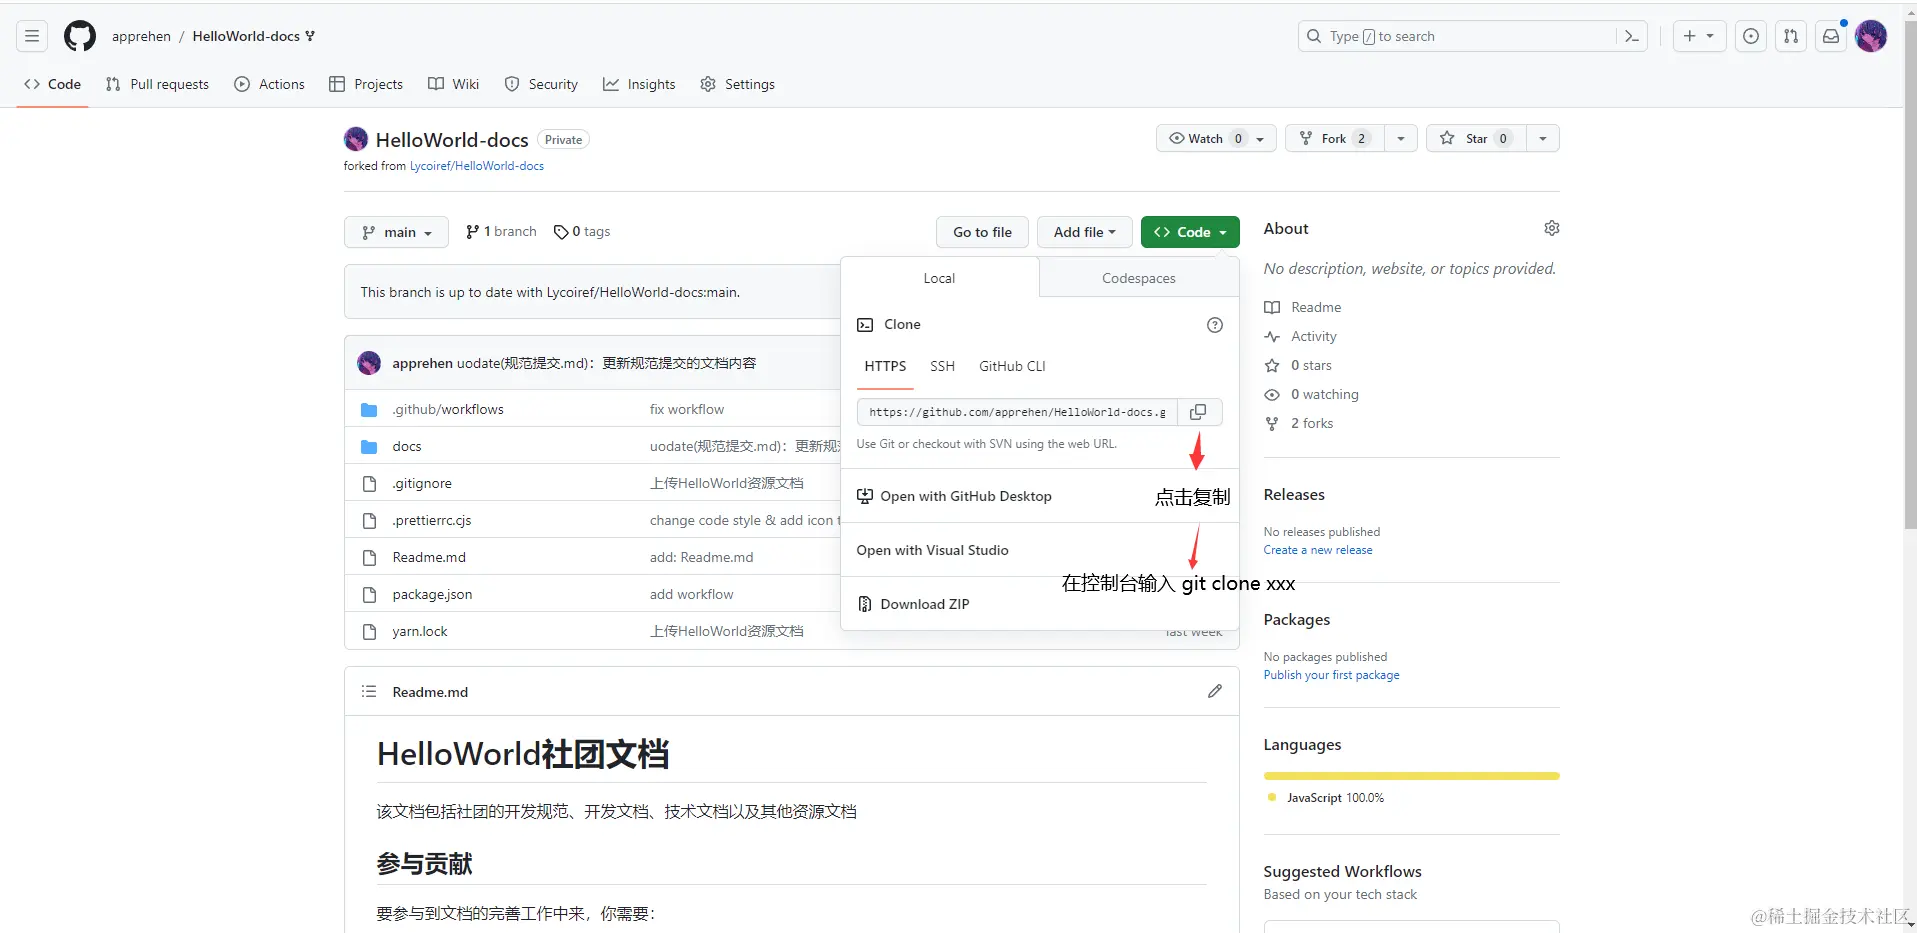Open the apprehen commit author avatar

(x=369, y=363)
